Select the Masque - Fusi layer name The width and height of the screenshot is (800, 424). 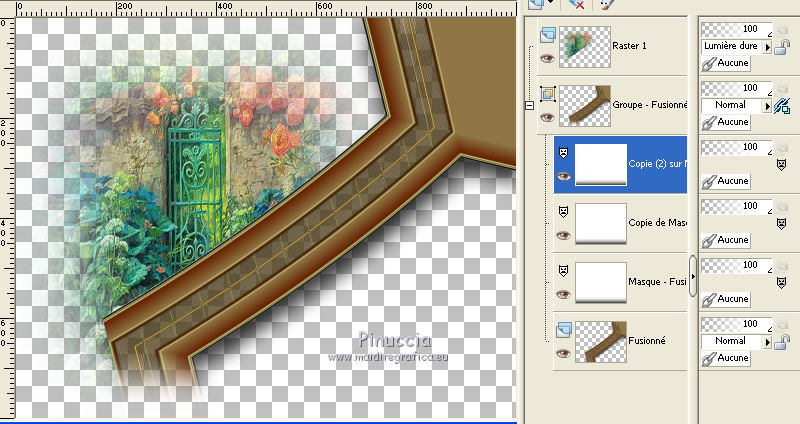pos(658,282)
